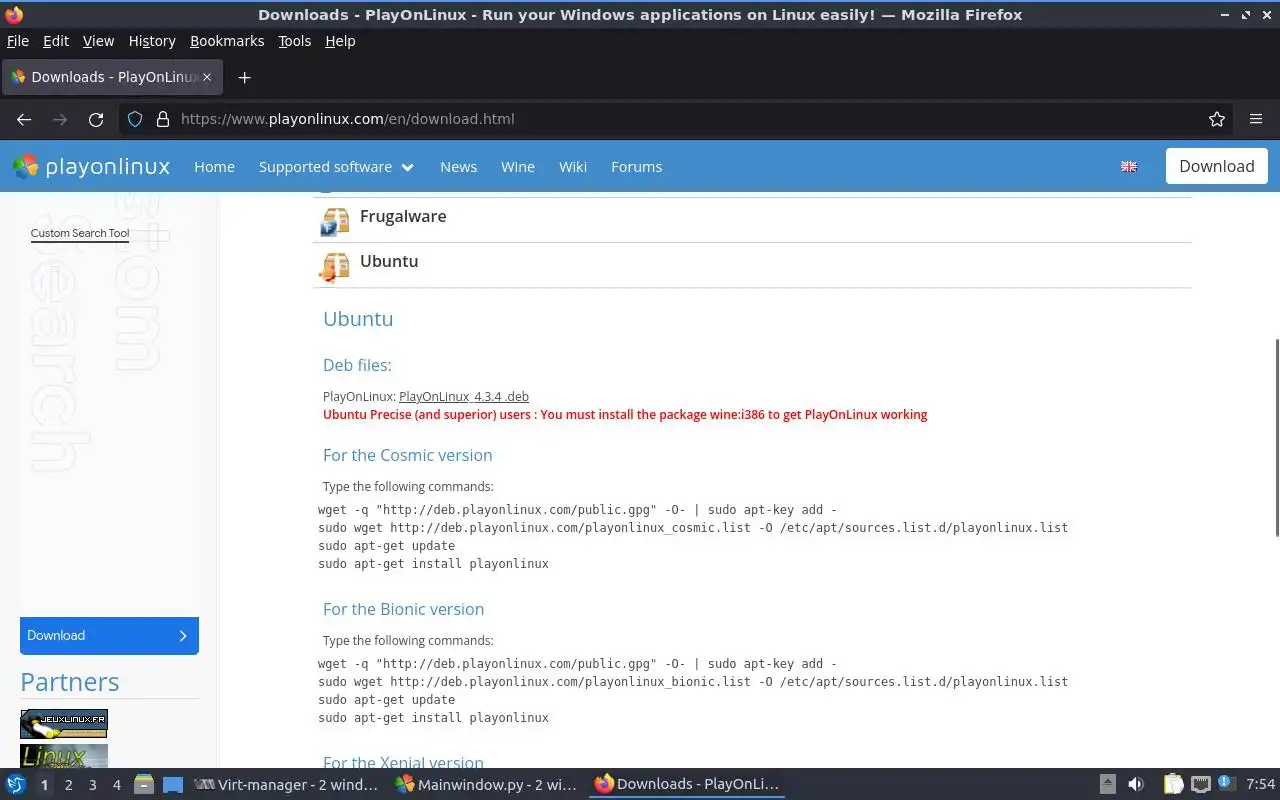Open the History menu

tap(152, 41)
